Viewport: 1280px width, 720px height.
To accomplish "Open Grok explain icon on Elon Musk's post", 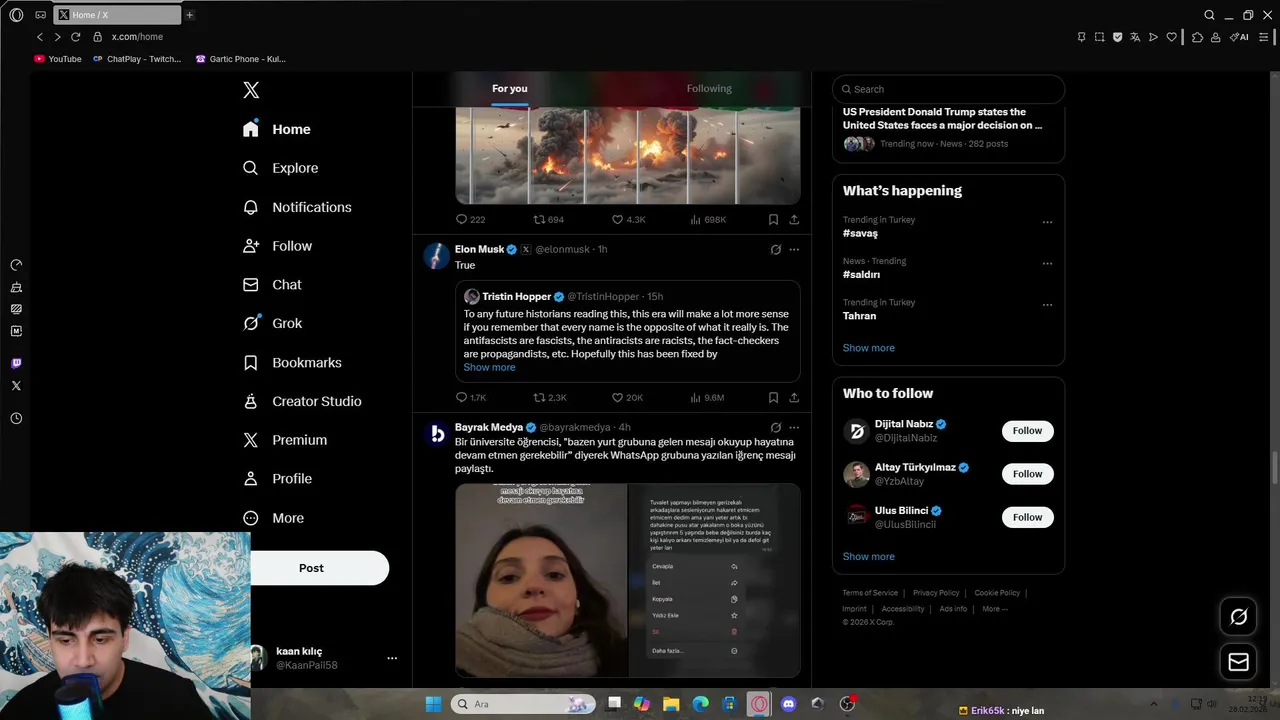I will (x=775, y=250).
